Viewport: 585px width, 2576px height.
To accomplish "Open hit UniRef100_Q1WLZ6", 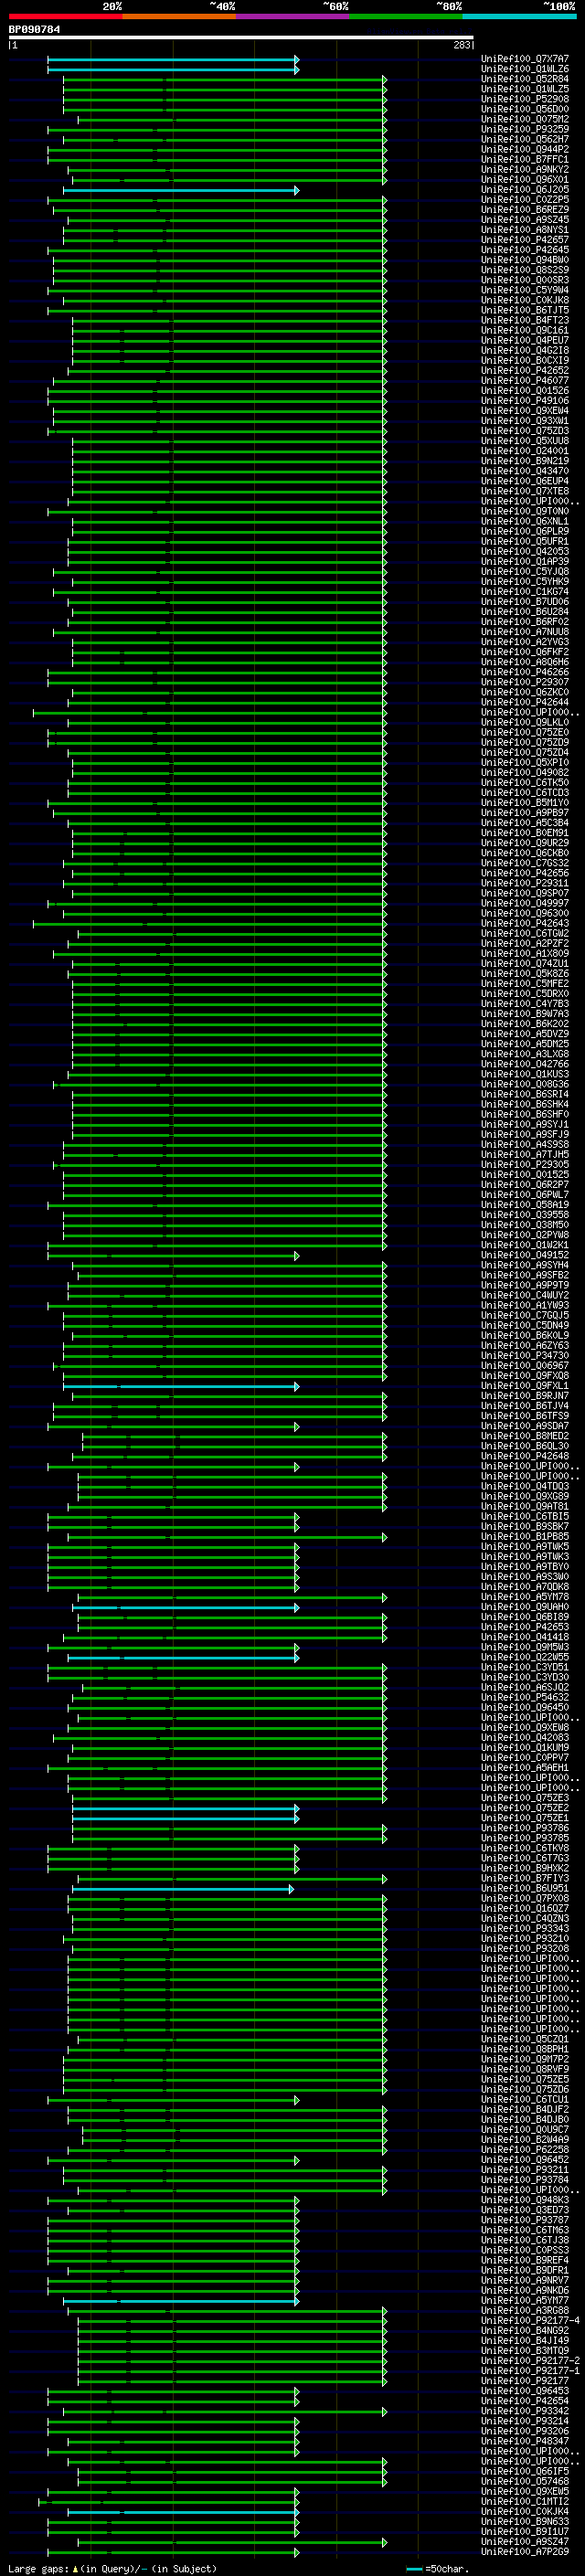I will pos(525,69).
